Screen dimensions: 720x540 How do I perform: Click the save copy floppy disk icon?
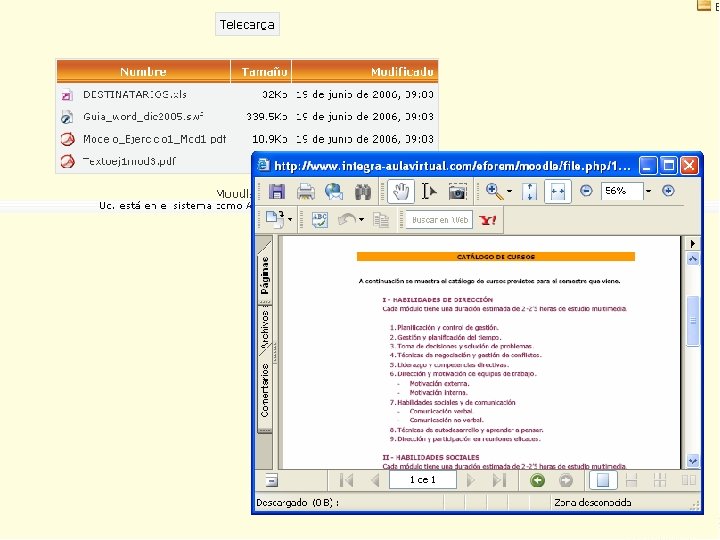pos(276,191)
